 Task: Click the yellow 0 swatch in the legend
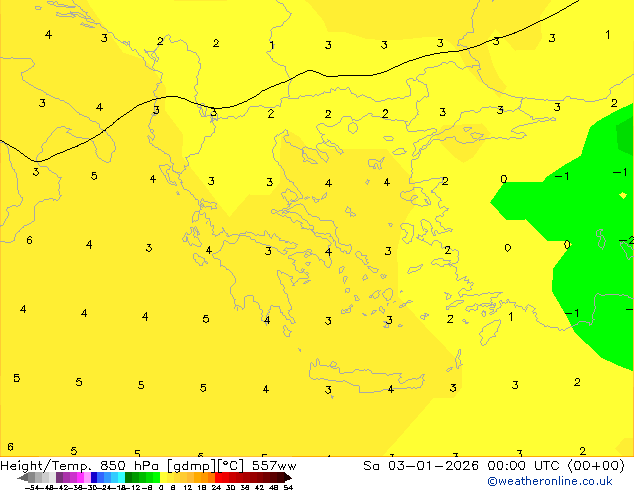[x=164, y=477]
